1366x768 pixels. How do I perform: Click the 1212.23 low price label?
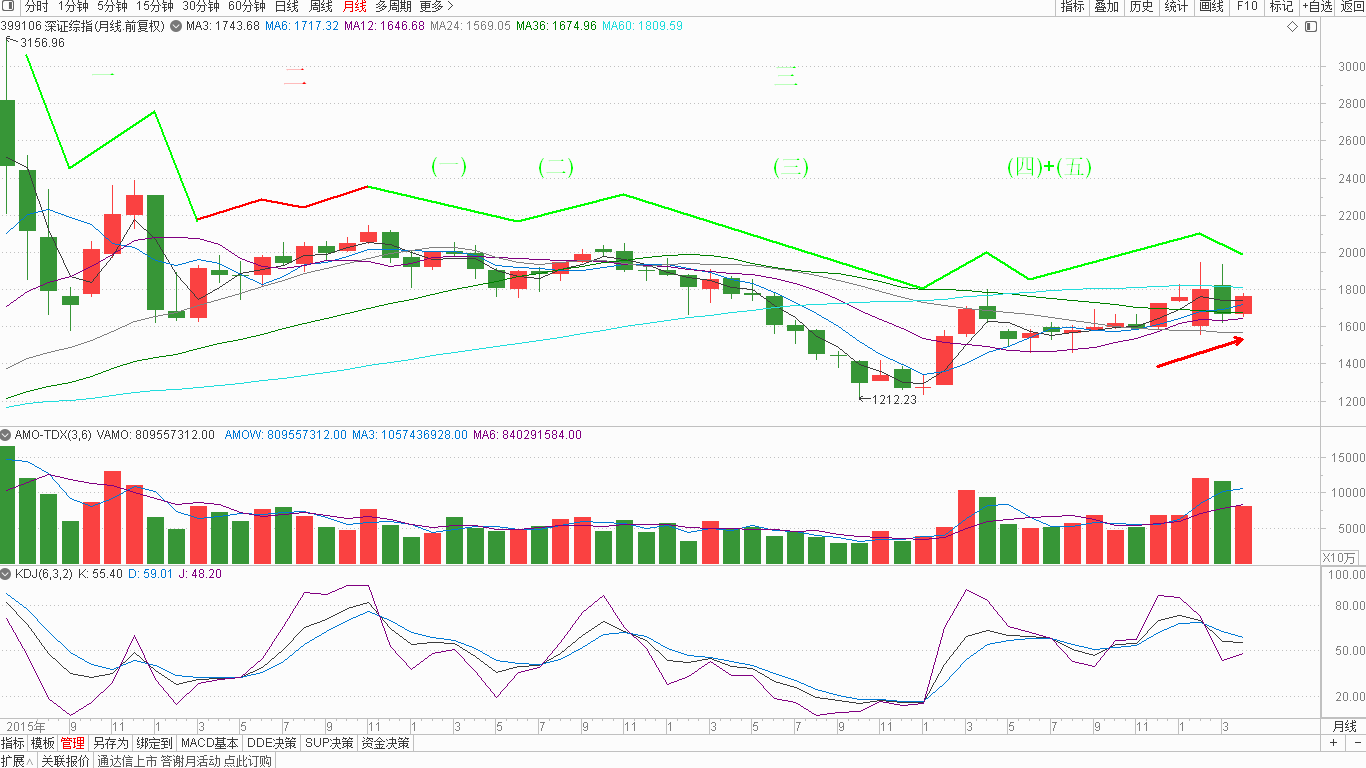tap(894, 399)
